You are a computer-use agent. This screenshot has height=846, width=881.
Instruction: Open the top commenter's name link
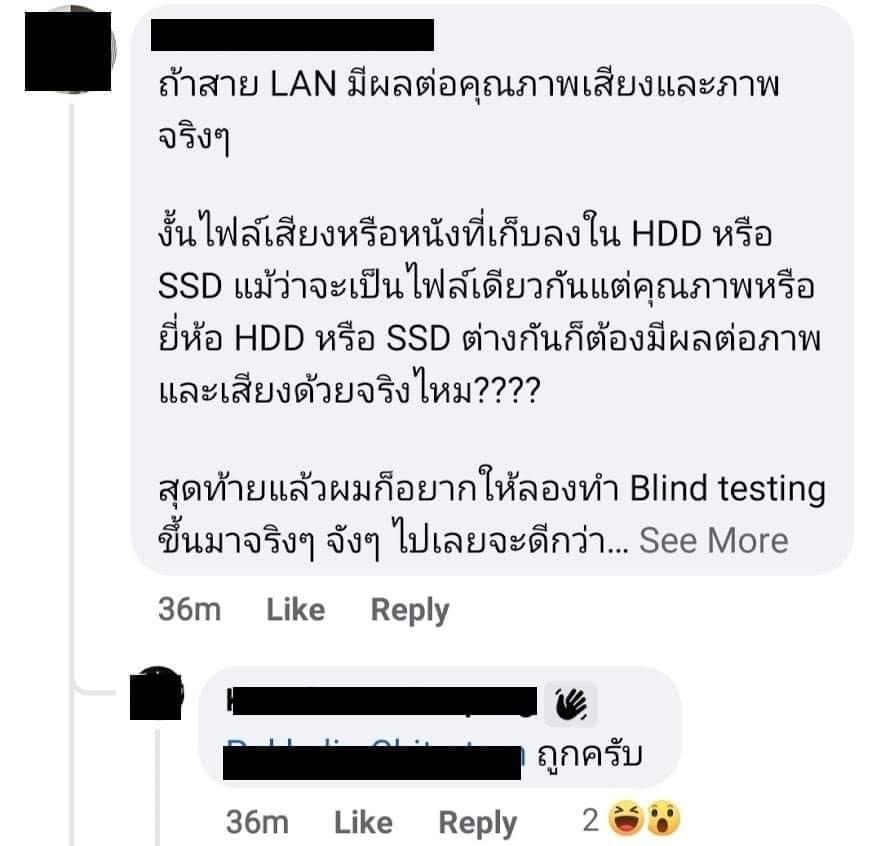coord(292,35)
